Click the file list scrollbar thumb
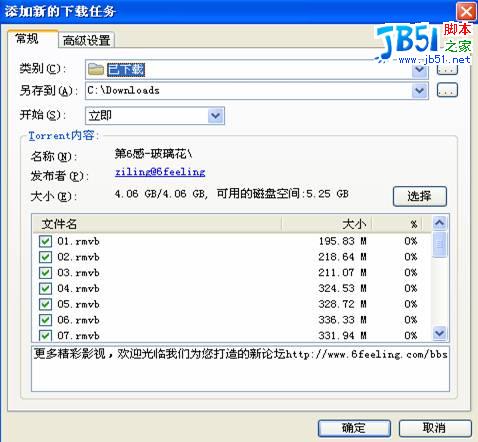This screenshot has width=478, height=442. [440, 244]
